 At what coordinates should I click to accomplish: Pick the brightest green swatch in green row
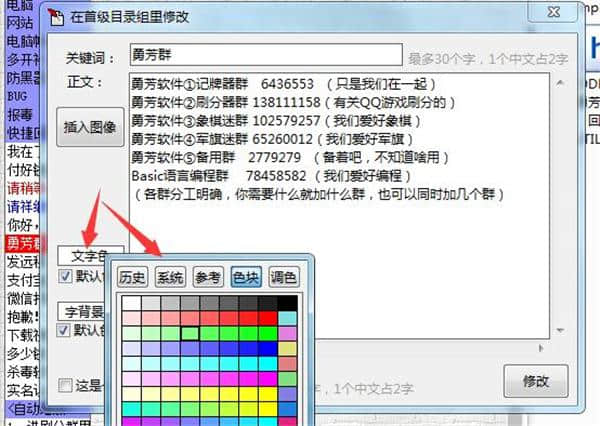coord(268,334)
